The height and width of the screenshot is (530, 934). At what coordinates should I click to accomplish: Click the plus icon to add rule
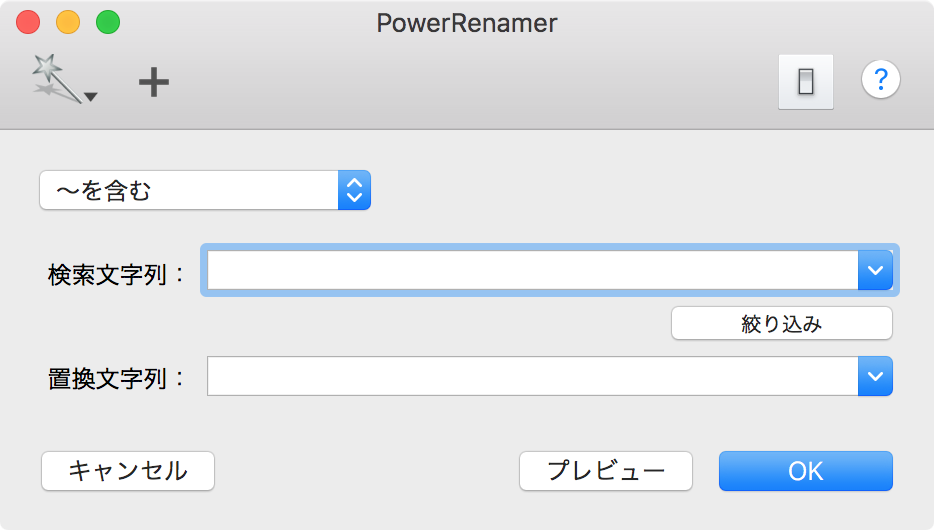pos(153,83)
